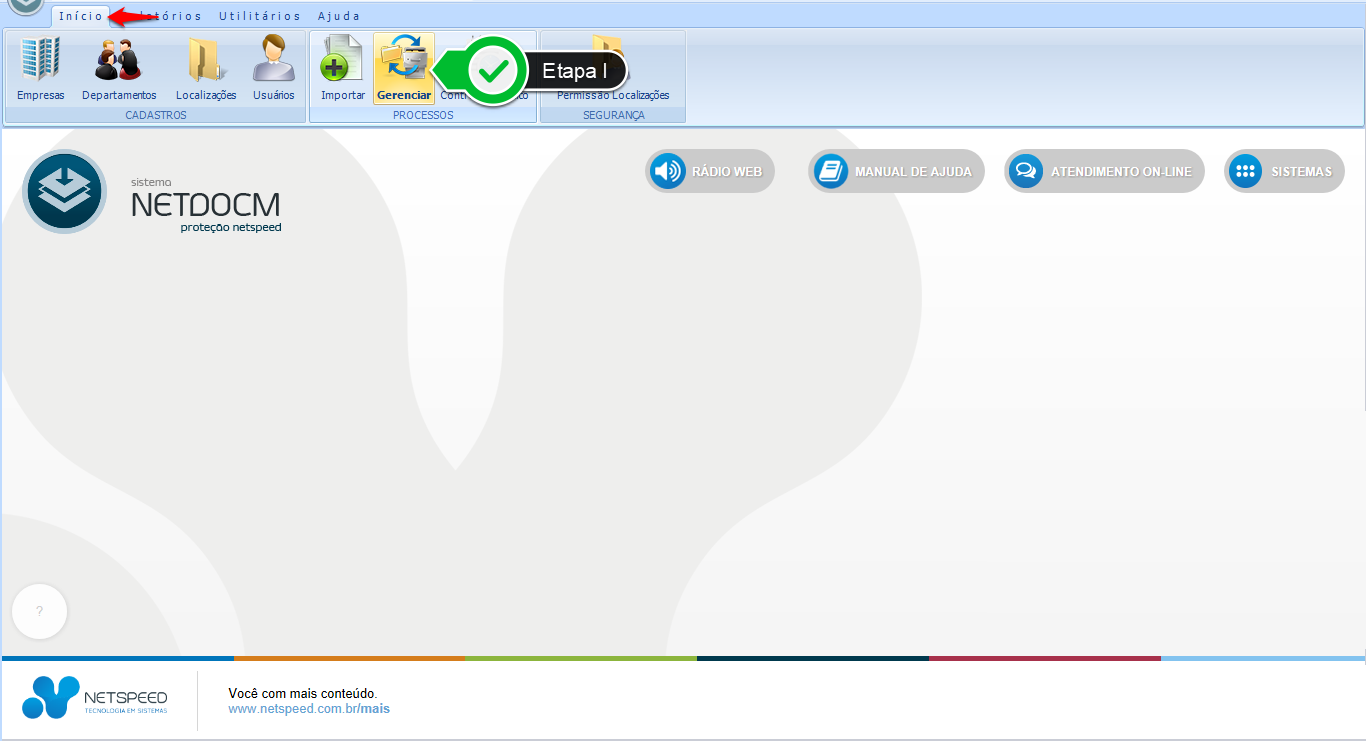Start Atendimento On-line chat
The width and height of the screenshot is (1366, 741).
coord(1105,171)
